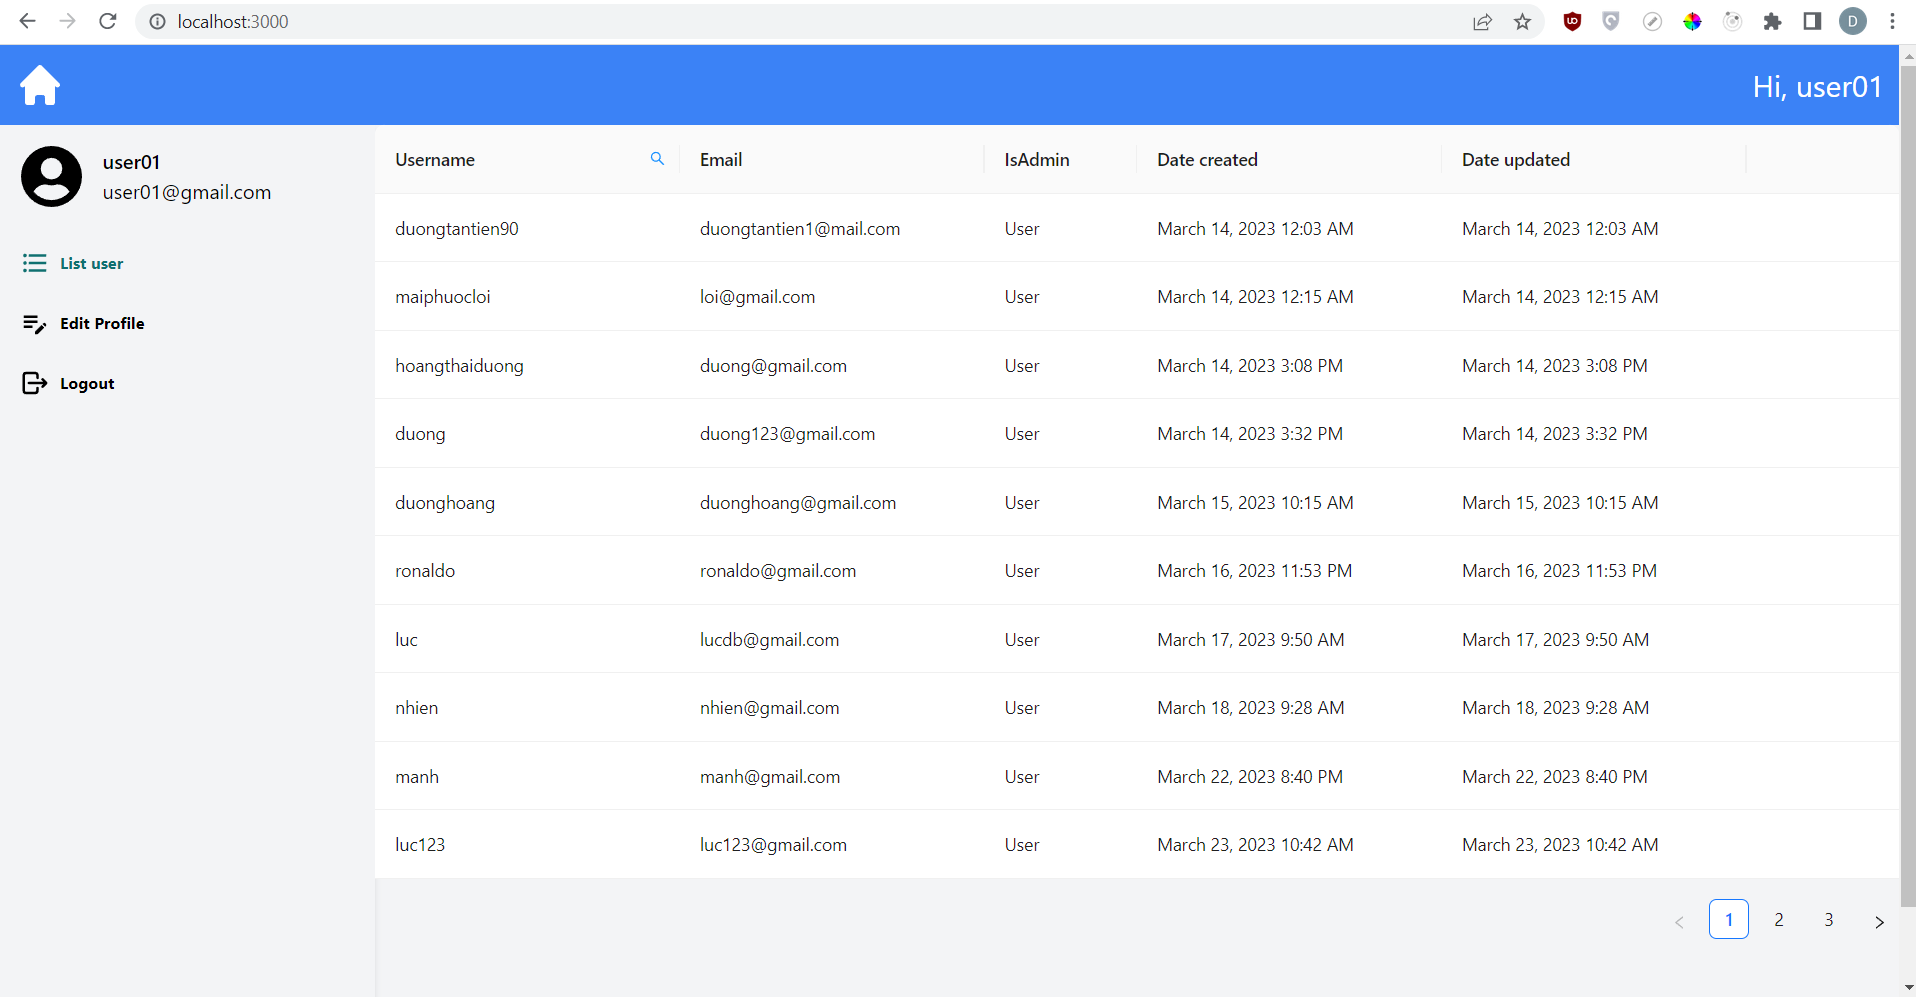This screenshot has width=1916, height=997.
Task: Open the Chrome three-dot menu
Action: pos(1892,21)
